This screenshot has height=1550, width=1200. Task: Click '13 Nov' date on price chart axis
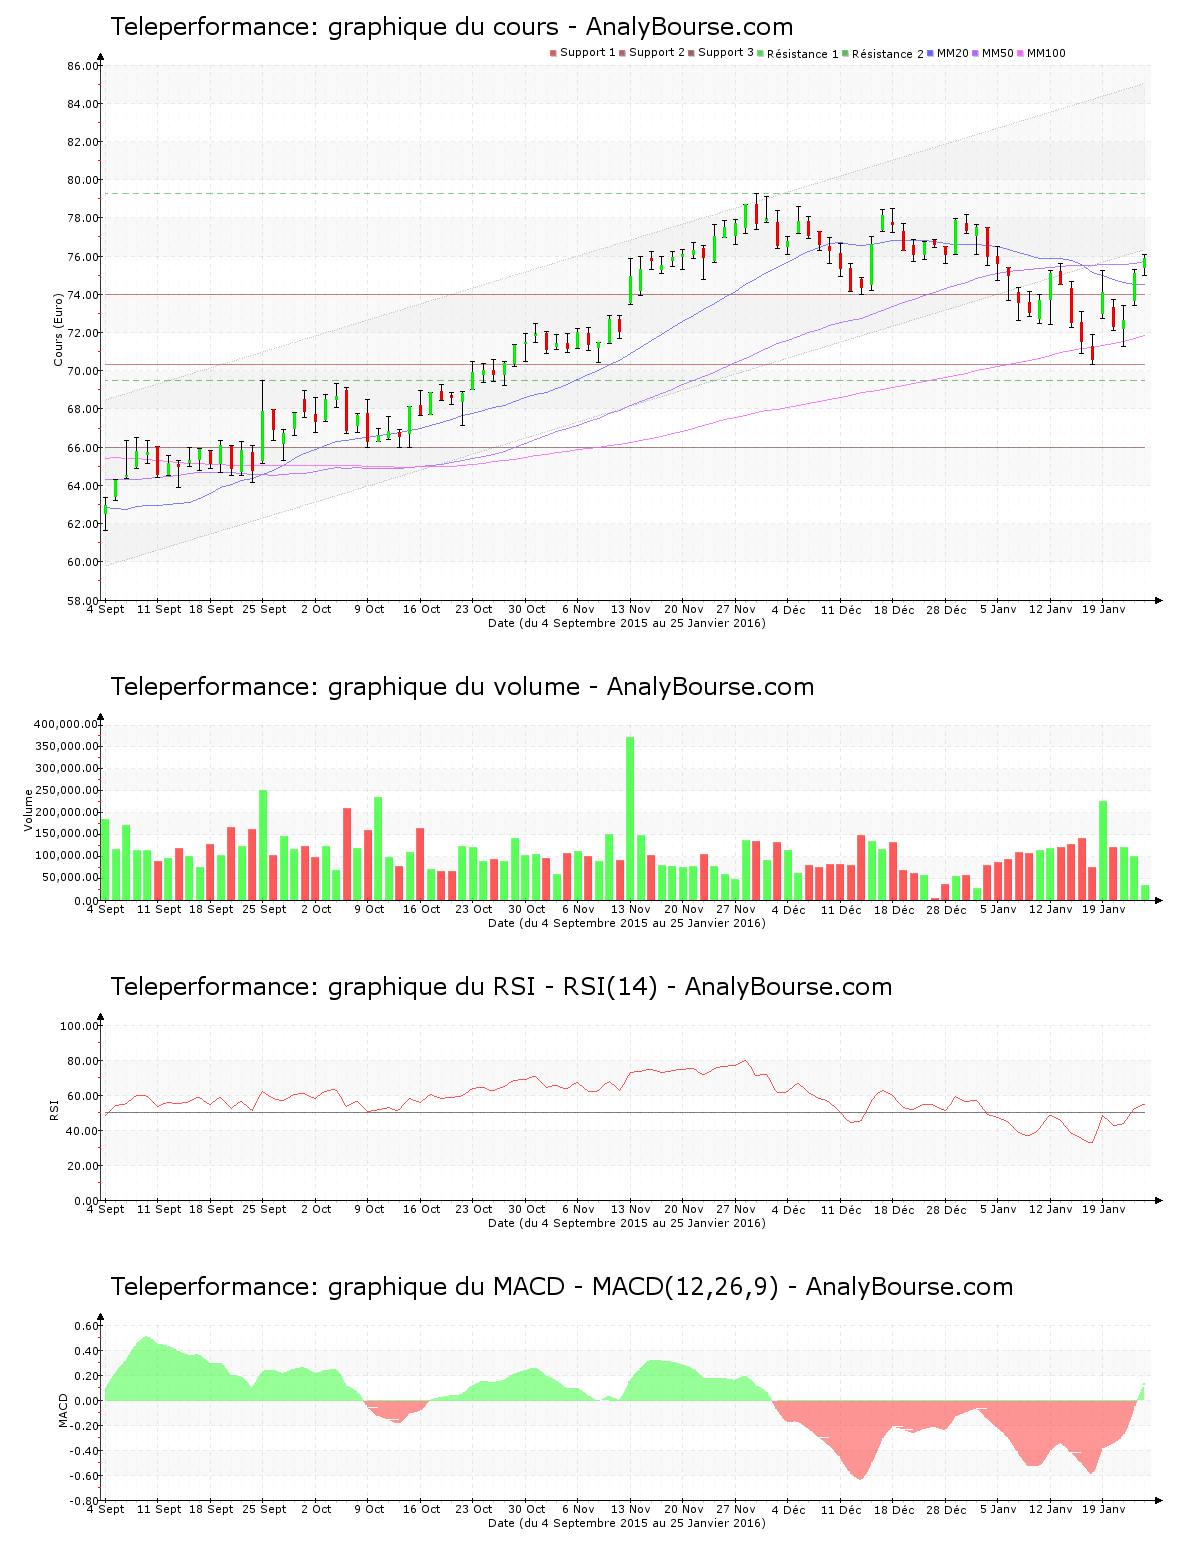click(x=631, y=609)
